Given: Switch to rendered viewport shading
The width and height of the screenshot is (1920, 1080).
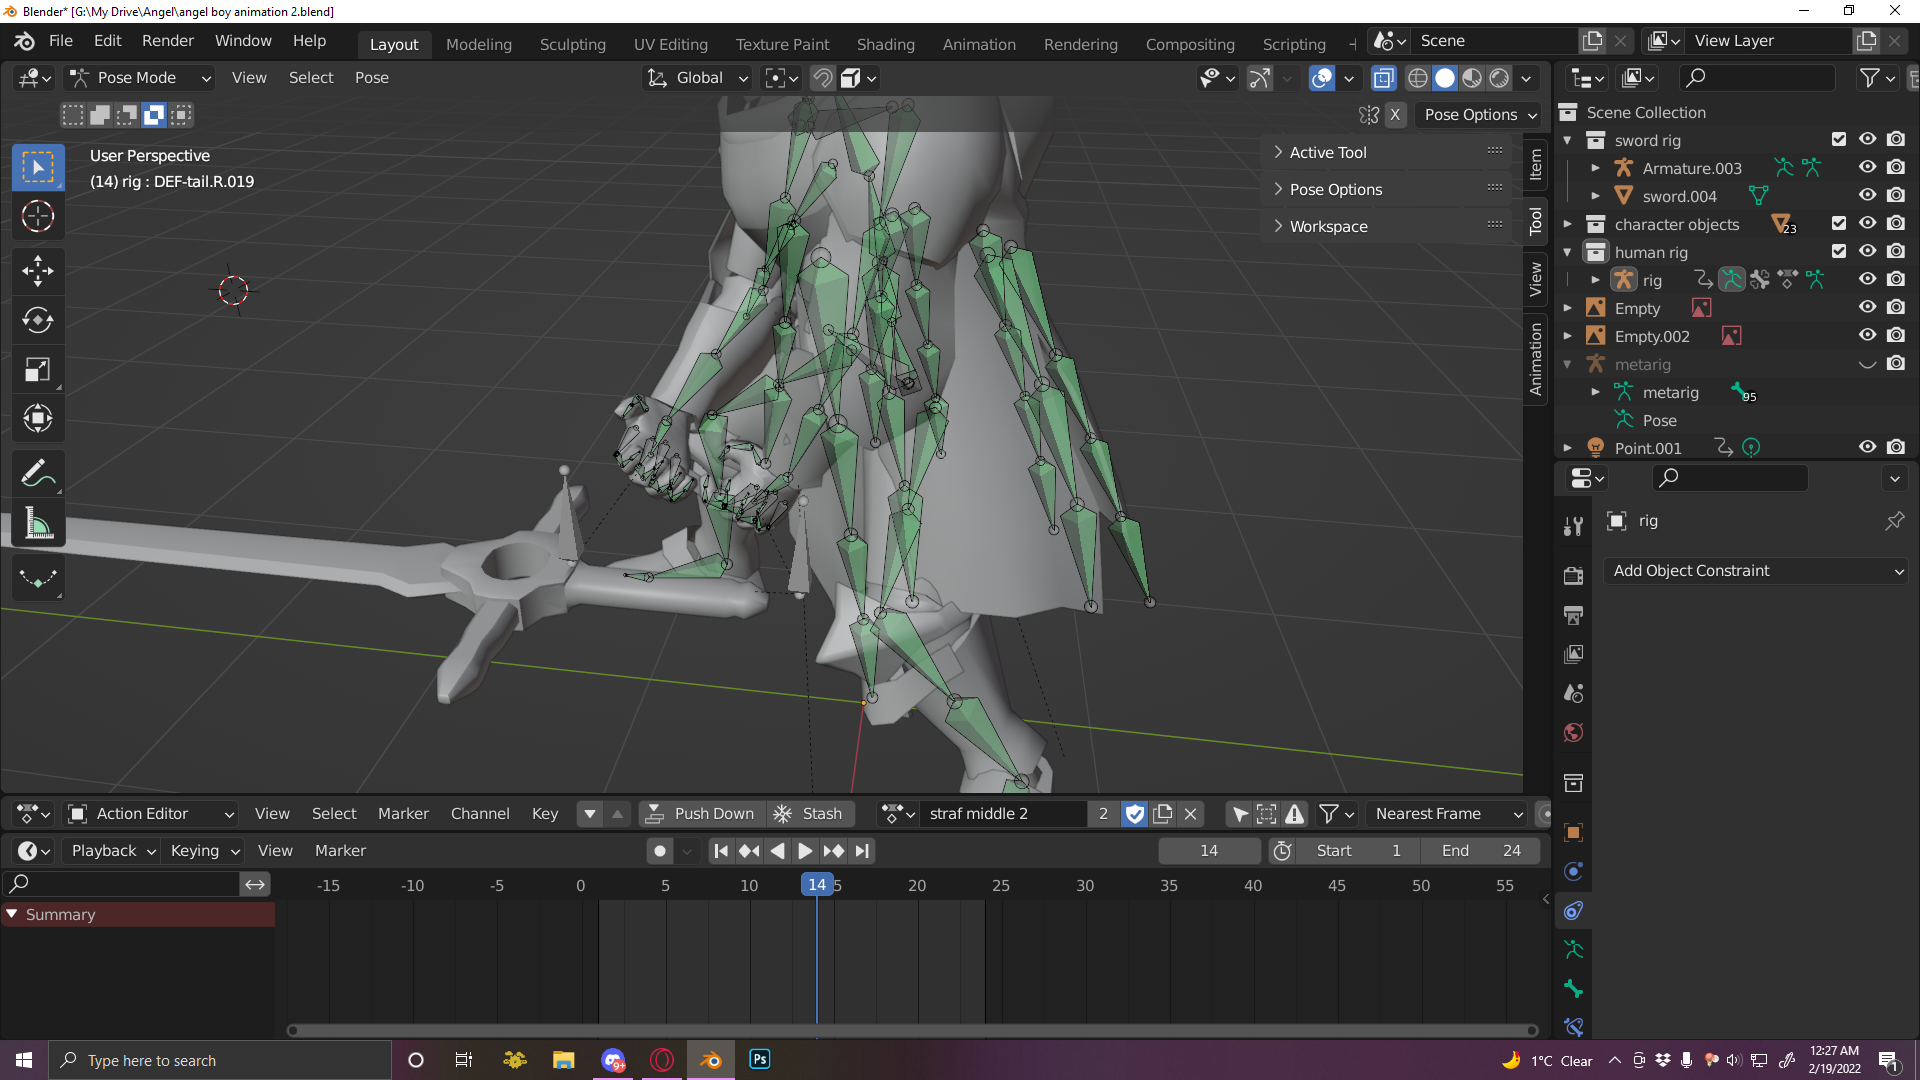Looking at the screenshot, I should [1499, 78].
